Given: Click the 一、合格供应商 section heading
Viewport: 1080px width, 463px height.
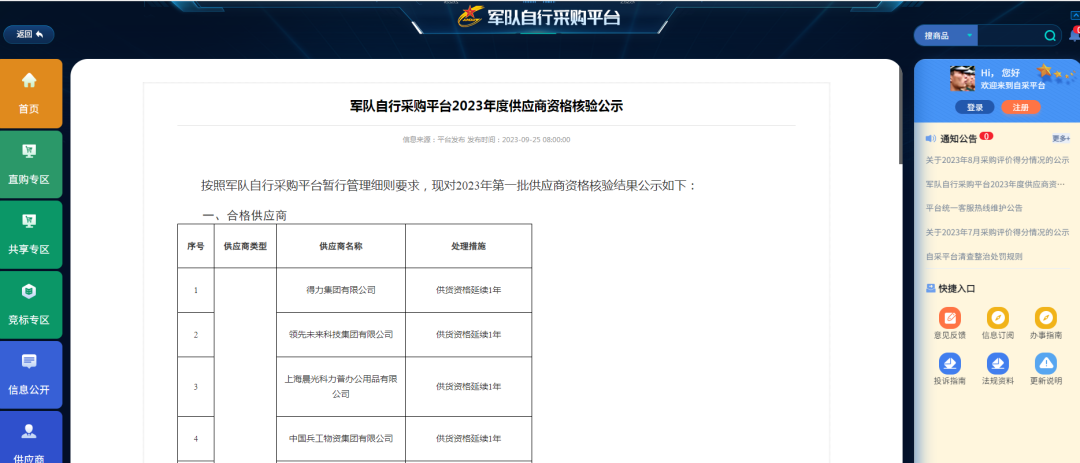Looking at the screenshot, I should (245, 216).
